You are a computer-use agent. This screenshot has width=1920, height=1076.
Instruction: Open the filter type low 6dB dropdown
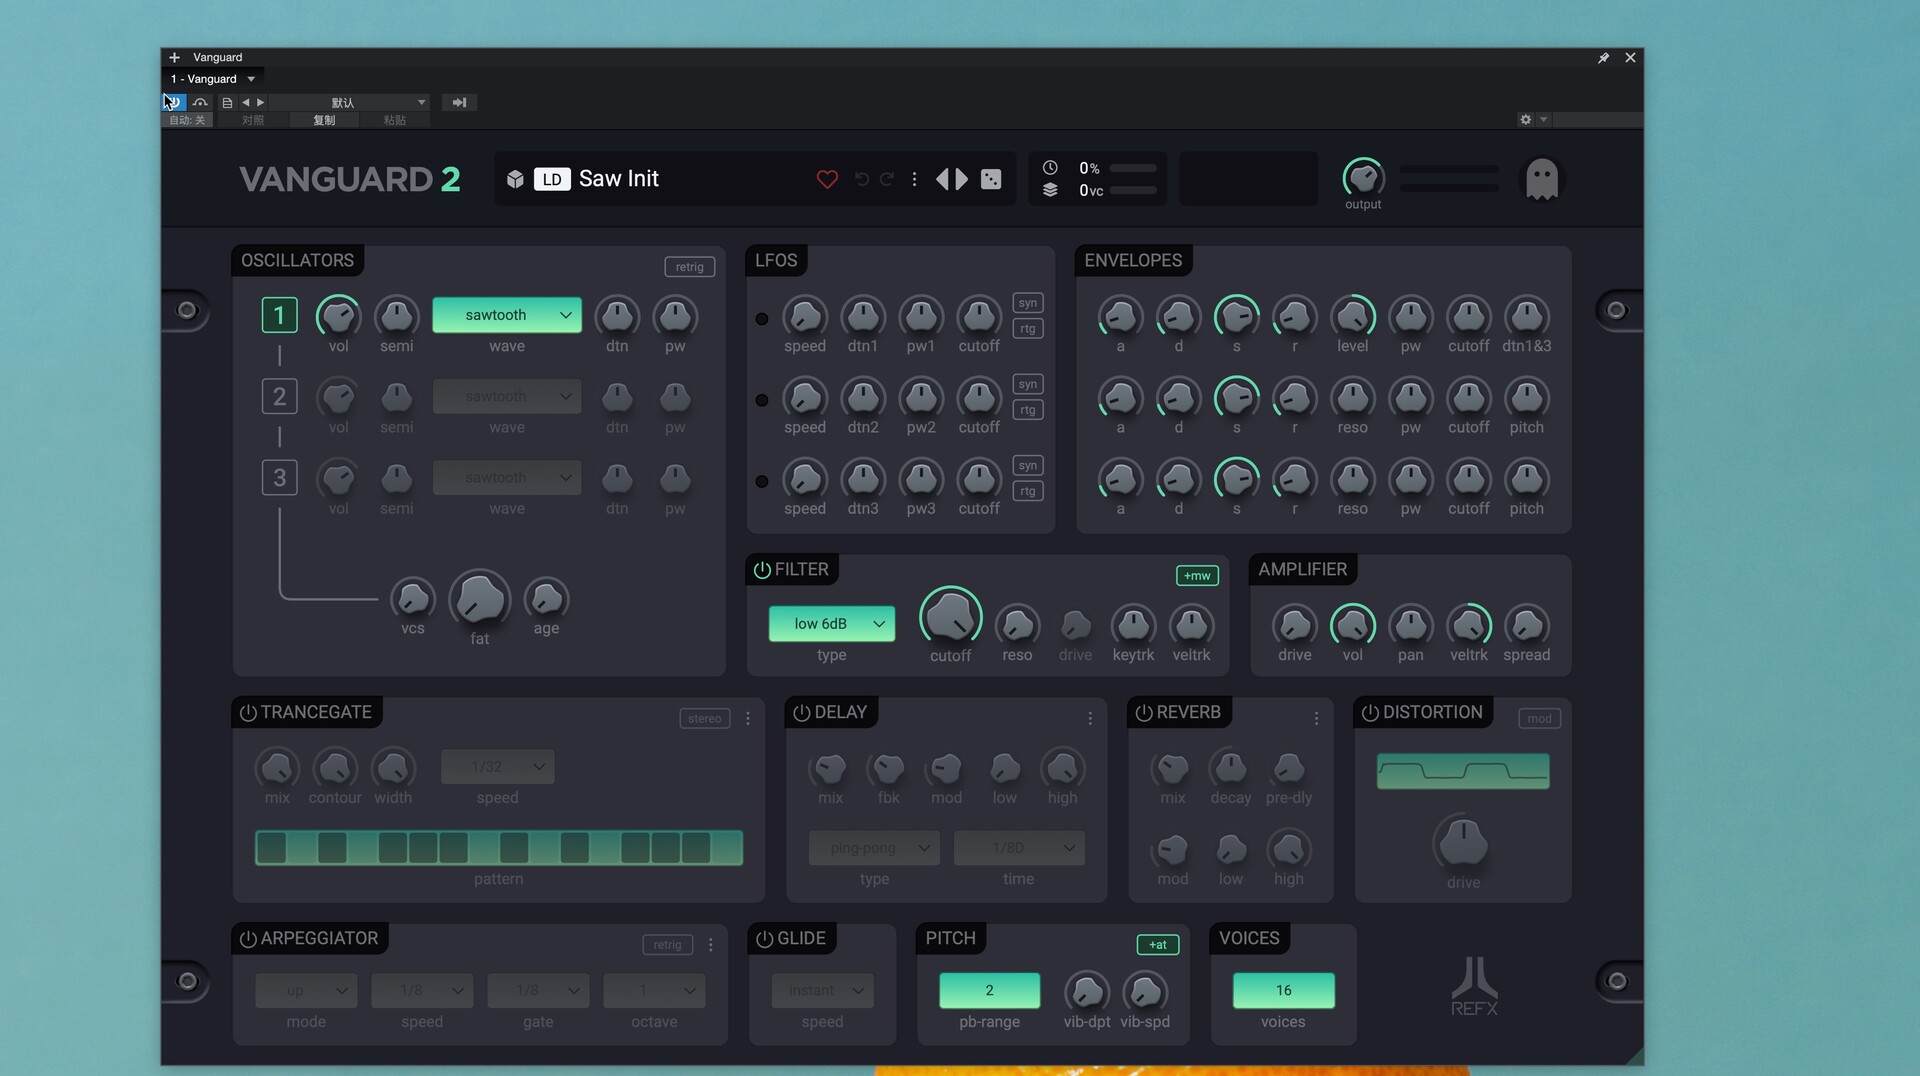pos(831,624)
